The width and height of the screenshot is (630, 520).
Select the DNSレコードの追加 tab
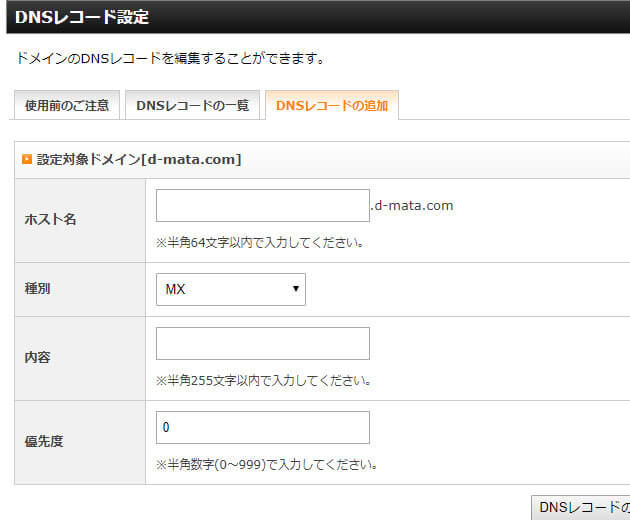click(331, 105)
